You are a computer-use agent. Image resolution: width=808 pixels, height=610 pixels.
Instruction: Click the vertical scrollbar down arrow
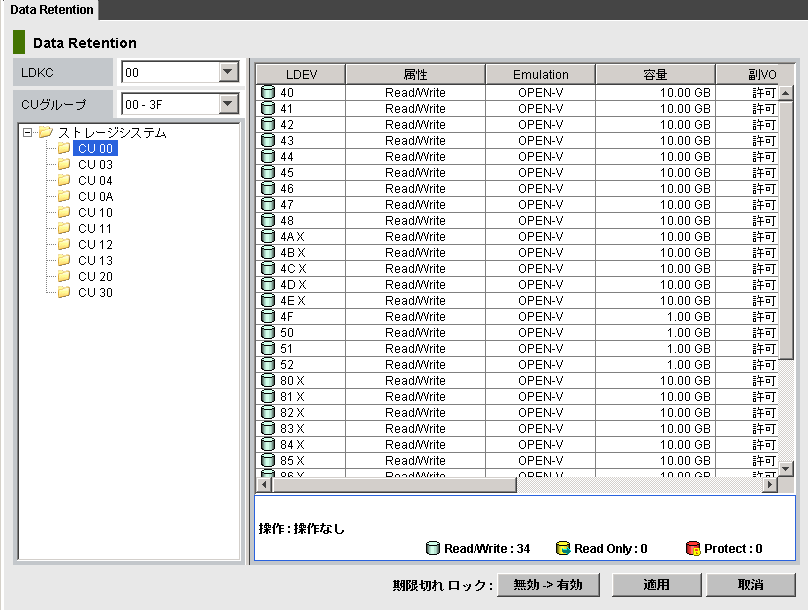(x=786, y=468)
